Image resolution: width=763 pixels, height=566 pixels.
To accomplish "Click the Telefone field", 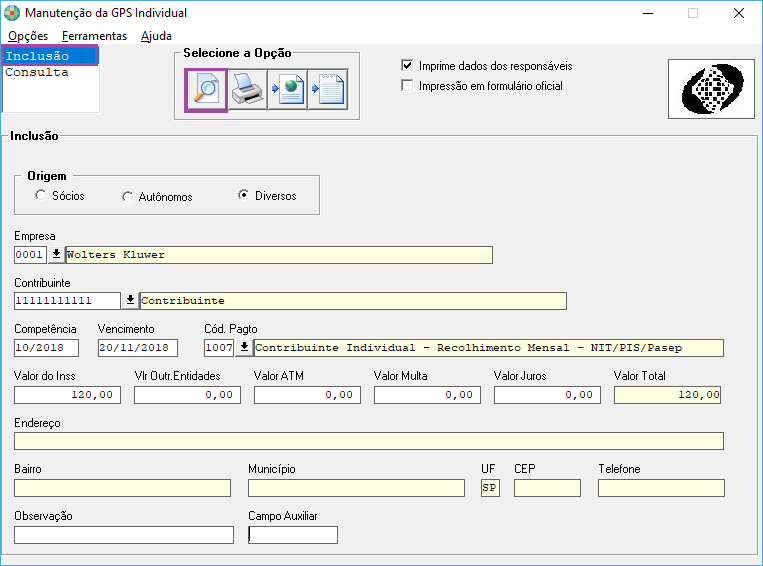I will tap(661, 488).
